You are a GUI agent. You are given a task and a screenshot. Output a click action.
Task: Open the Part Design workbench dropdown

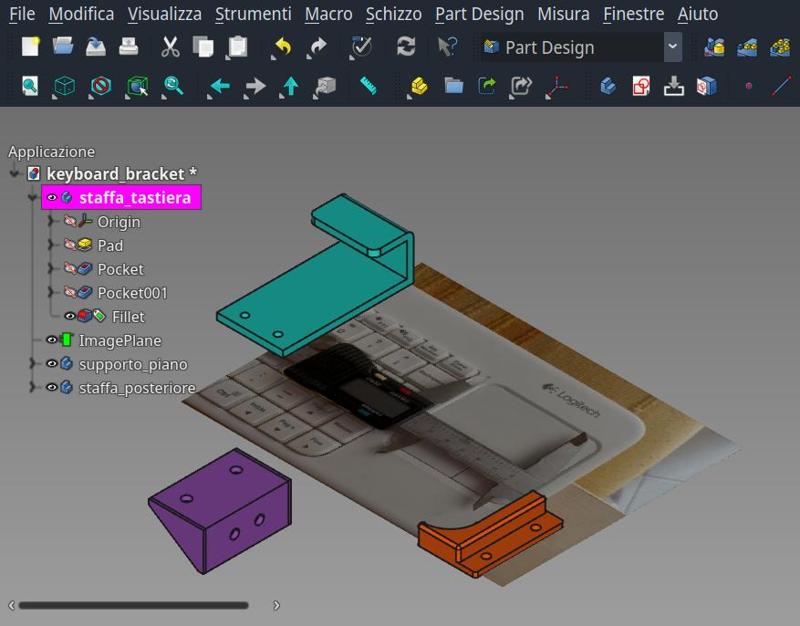click(672, 47)
